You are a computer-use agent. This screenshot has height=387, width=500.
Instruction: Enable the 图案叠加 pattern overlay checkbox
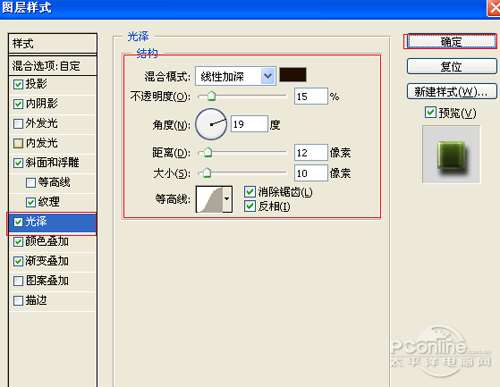click(18, 281)
